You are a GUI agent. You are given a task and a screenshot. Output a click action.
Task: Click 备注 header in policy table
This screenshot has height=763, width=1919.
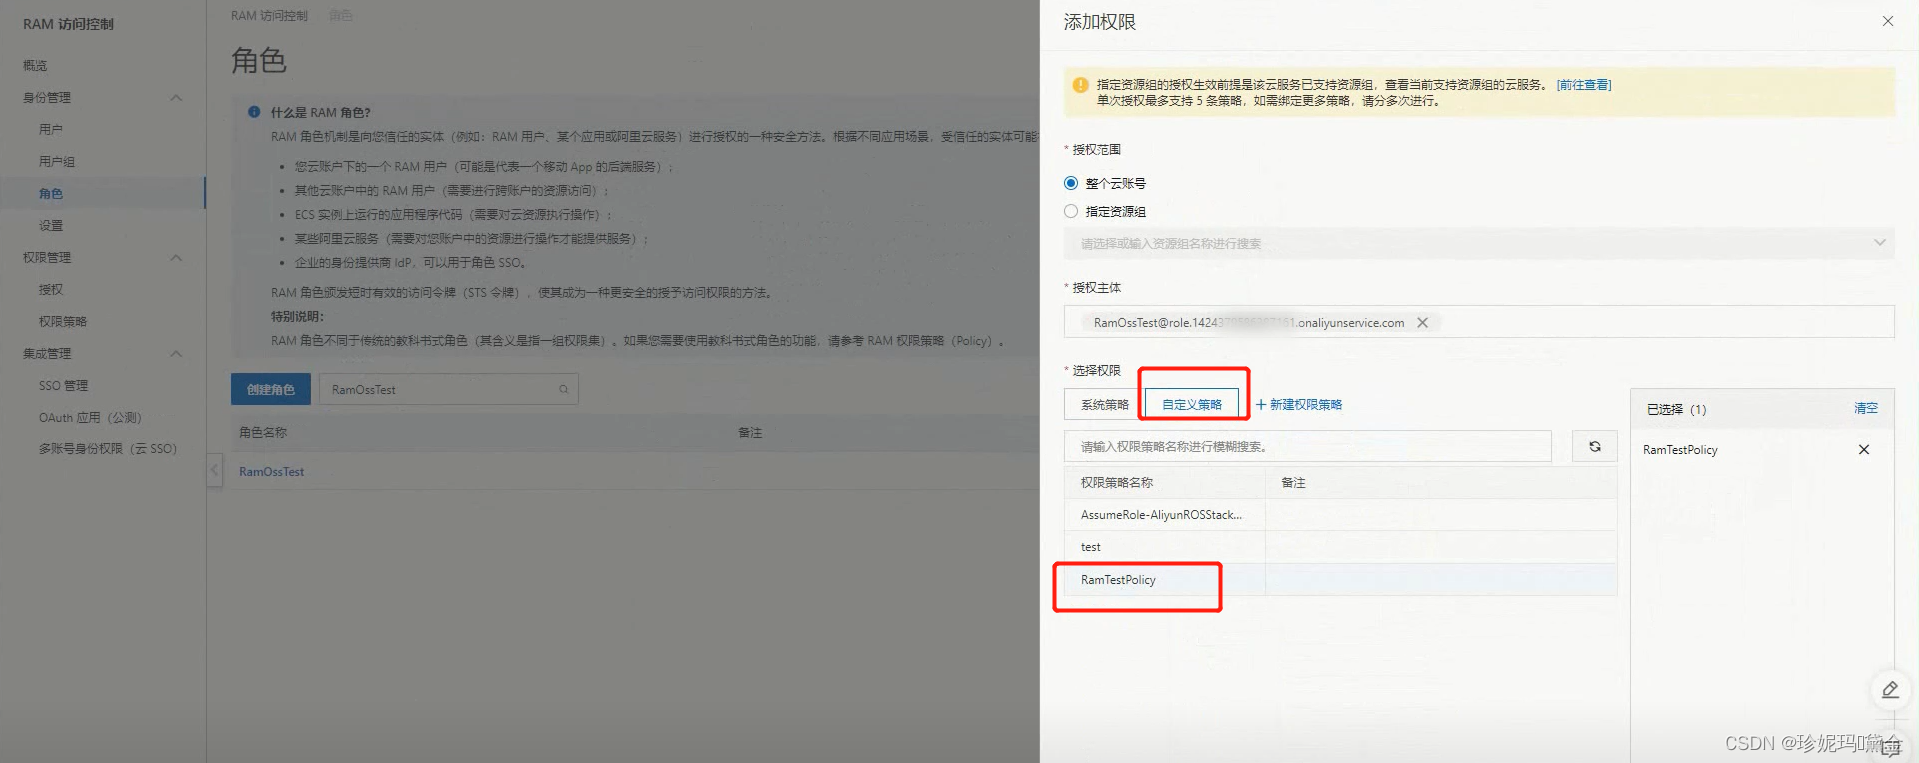[x=1293, y=482]
